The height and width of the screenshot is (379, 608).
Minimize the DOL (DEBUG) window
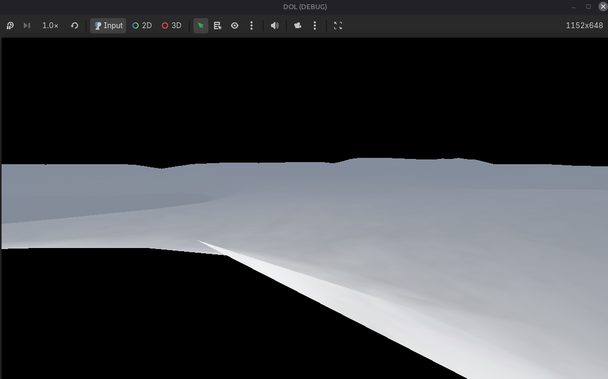point(573,7)
